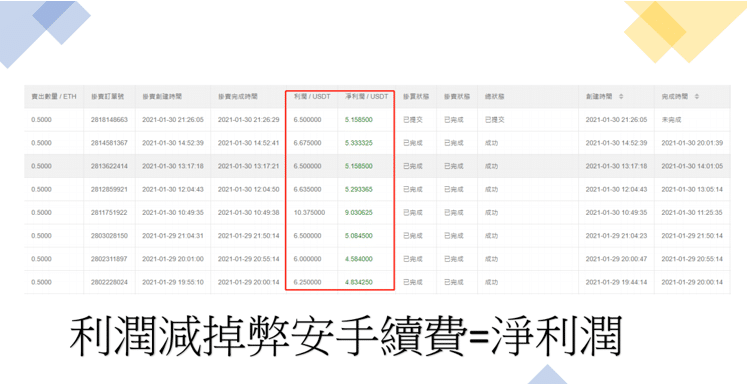Select order number 2814581367

click(109, 143)
